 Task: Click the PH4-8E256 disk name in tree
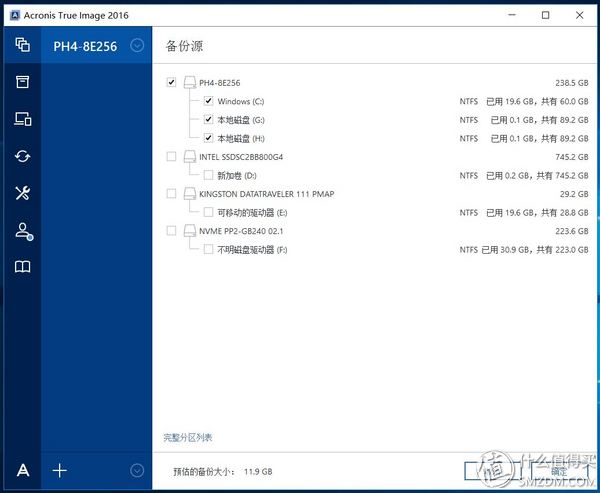point(220,83)
